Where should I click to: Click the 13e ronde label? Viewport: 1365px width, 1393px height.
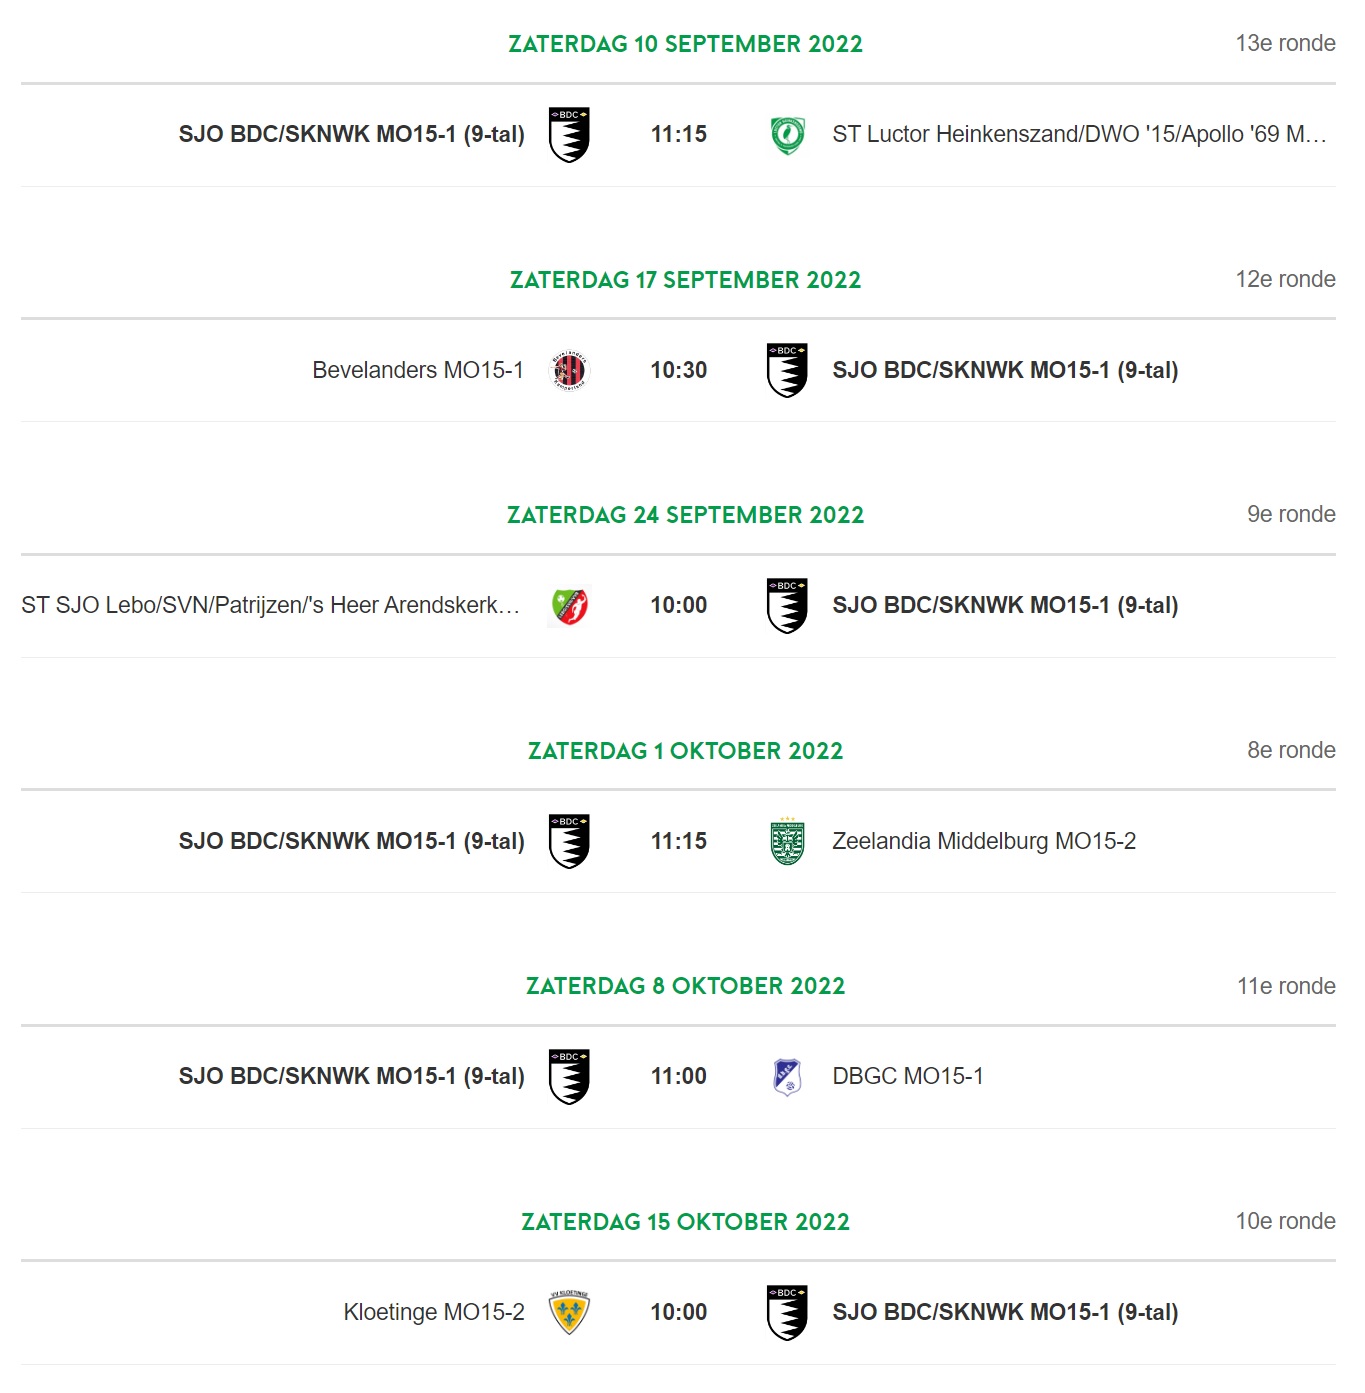point(1286,43)
